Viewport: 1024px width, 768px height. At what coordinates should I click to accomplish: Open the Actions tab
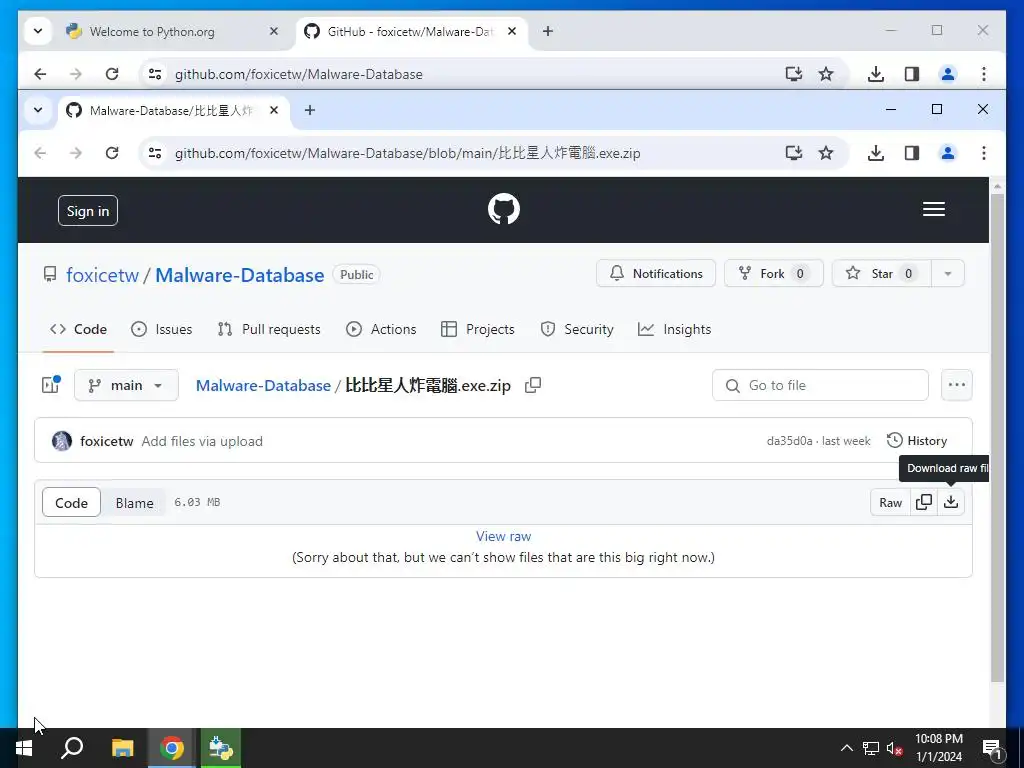[381, 329]
